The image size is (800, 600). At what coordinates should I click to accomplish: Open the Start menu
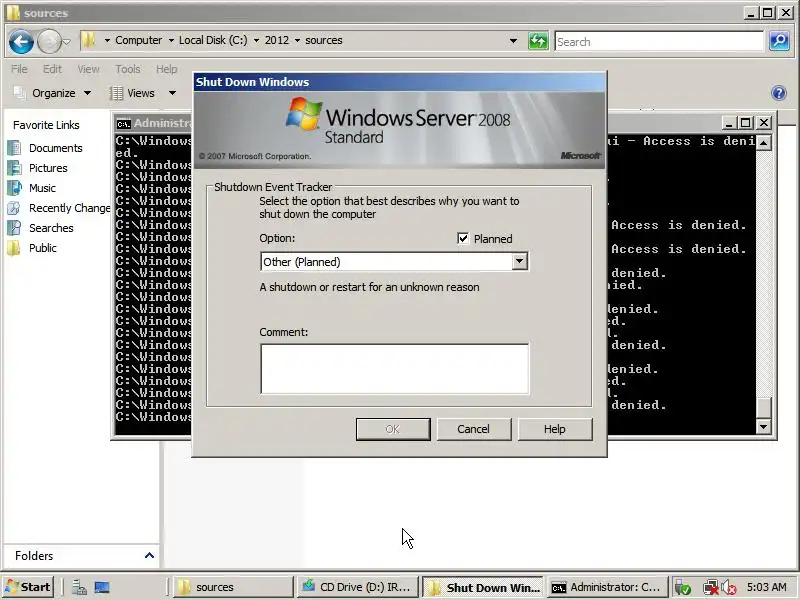[28, 587]
